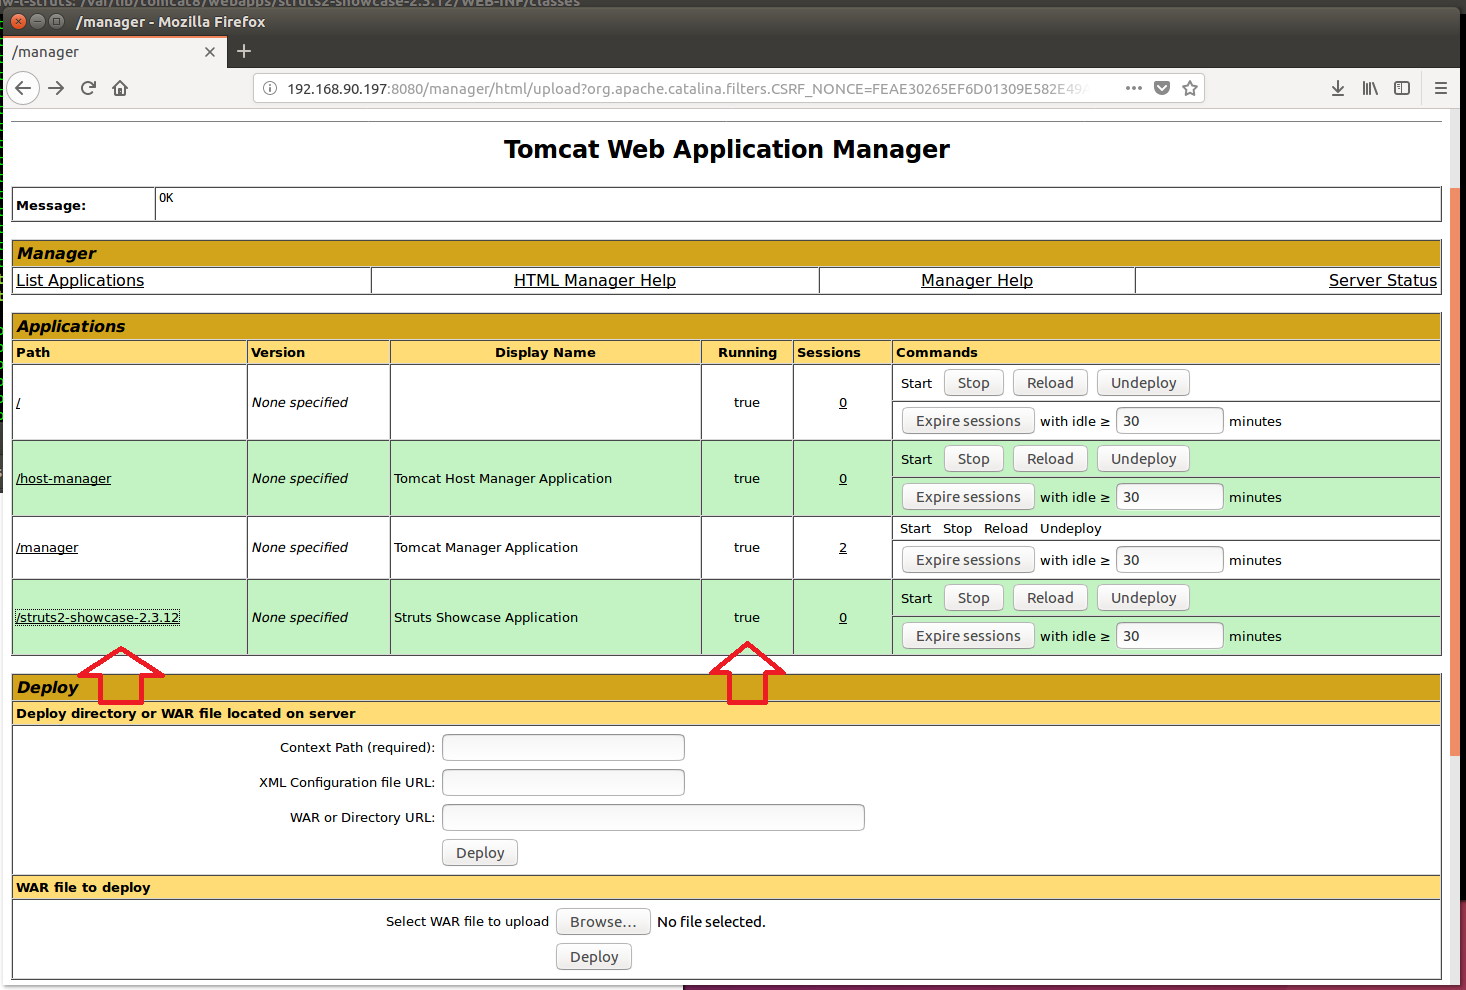Focus the WAR or Directory URL field
Screen dimensions: 1466x990
[654, 818]
